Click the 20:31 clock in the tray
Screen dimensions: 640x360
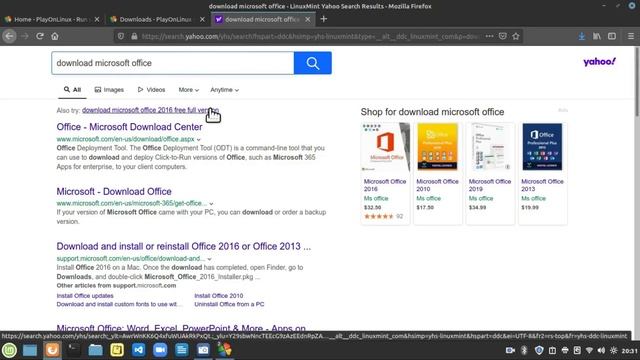pos(629,351)
